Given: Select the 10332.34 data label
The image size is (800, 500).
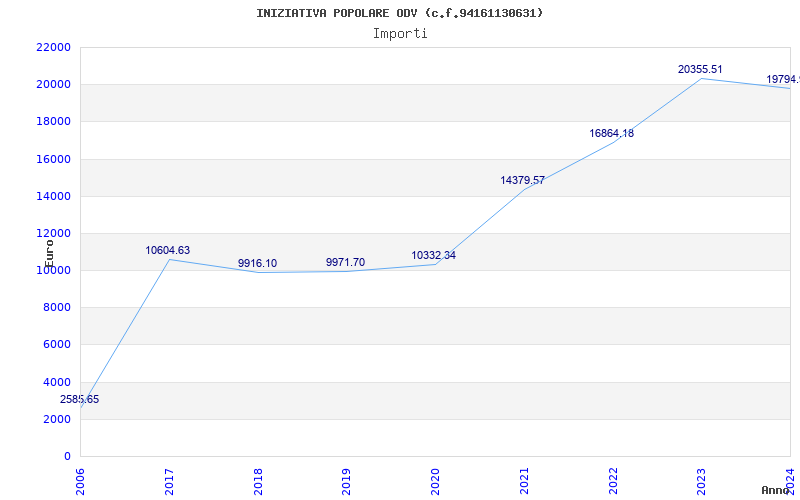Looking at the screenshot, I should point(434,255).
